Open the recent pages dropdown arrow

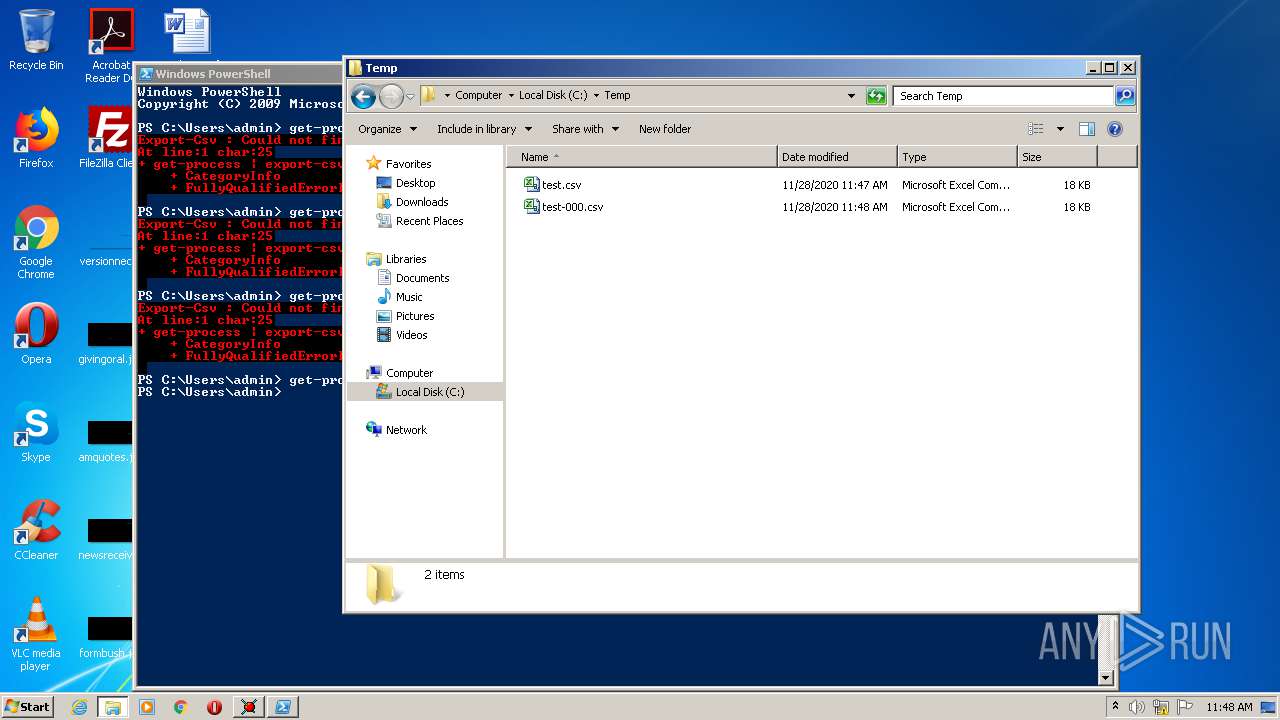click(410, 97)
